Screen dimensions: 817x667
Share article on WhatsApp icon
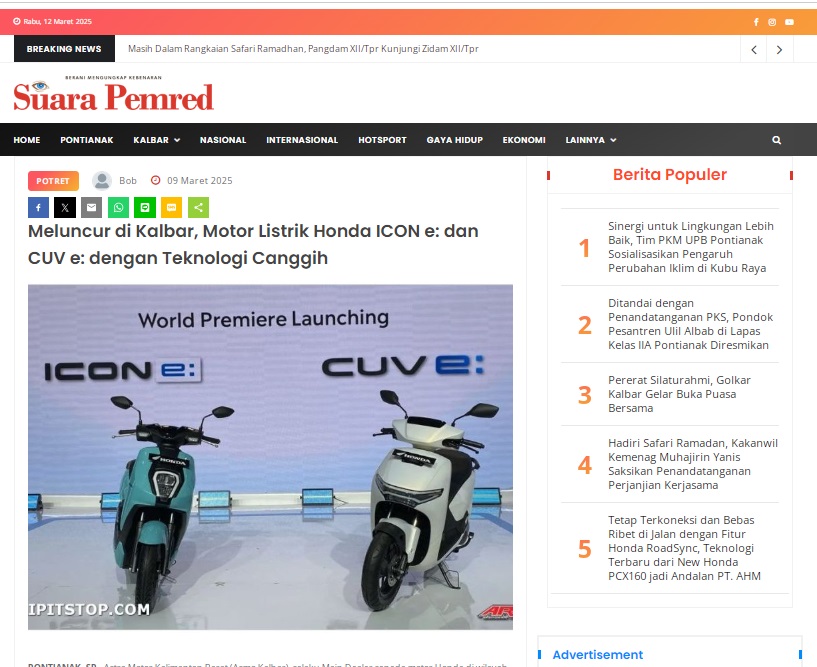click(x=118, y=207)
